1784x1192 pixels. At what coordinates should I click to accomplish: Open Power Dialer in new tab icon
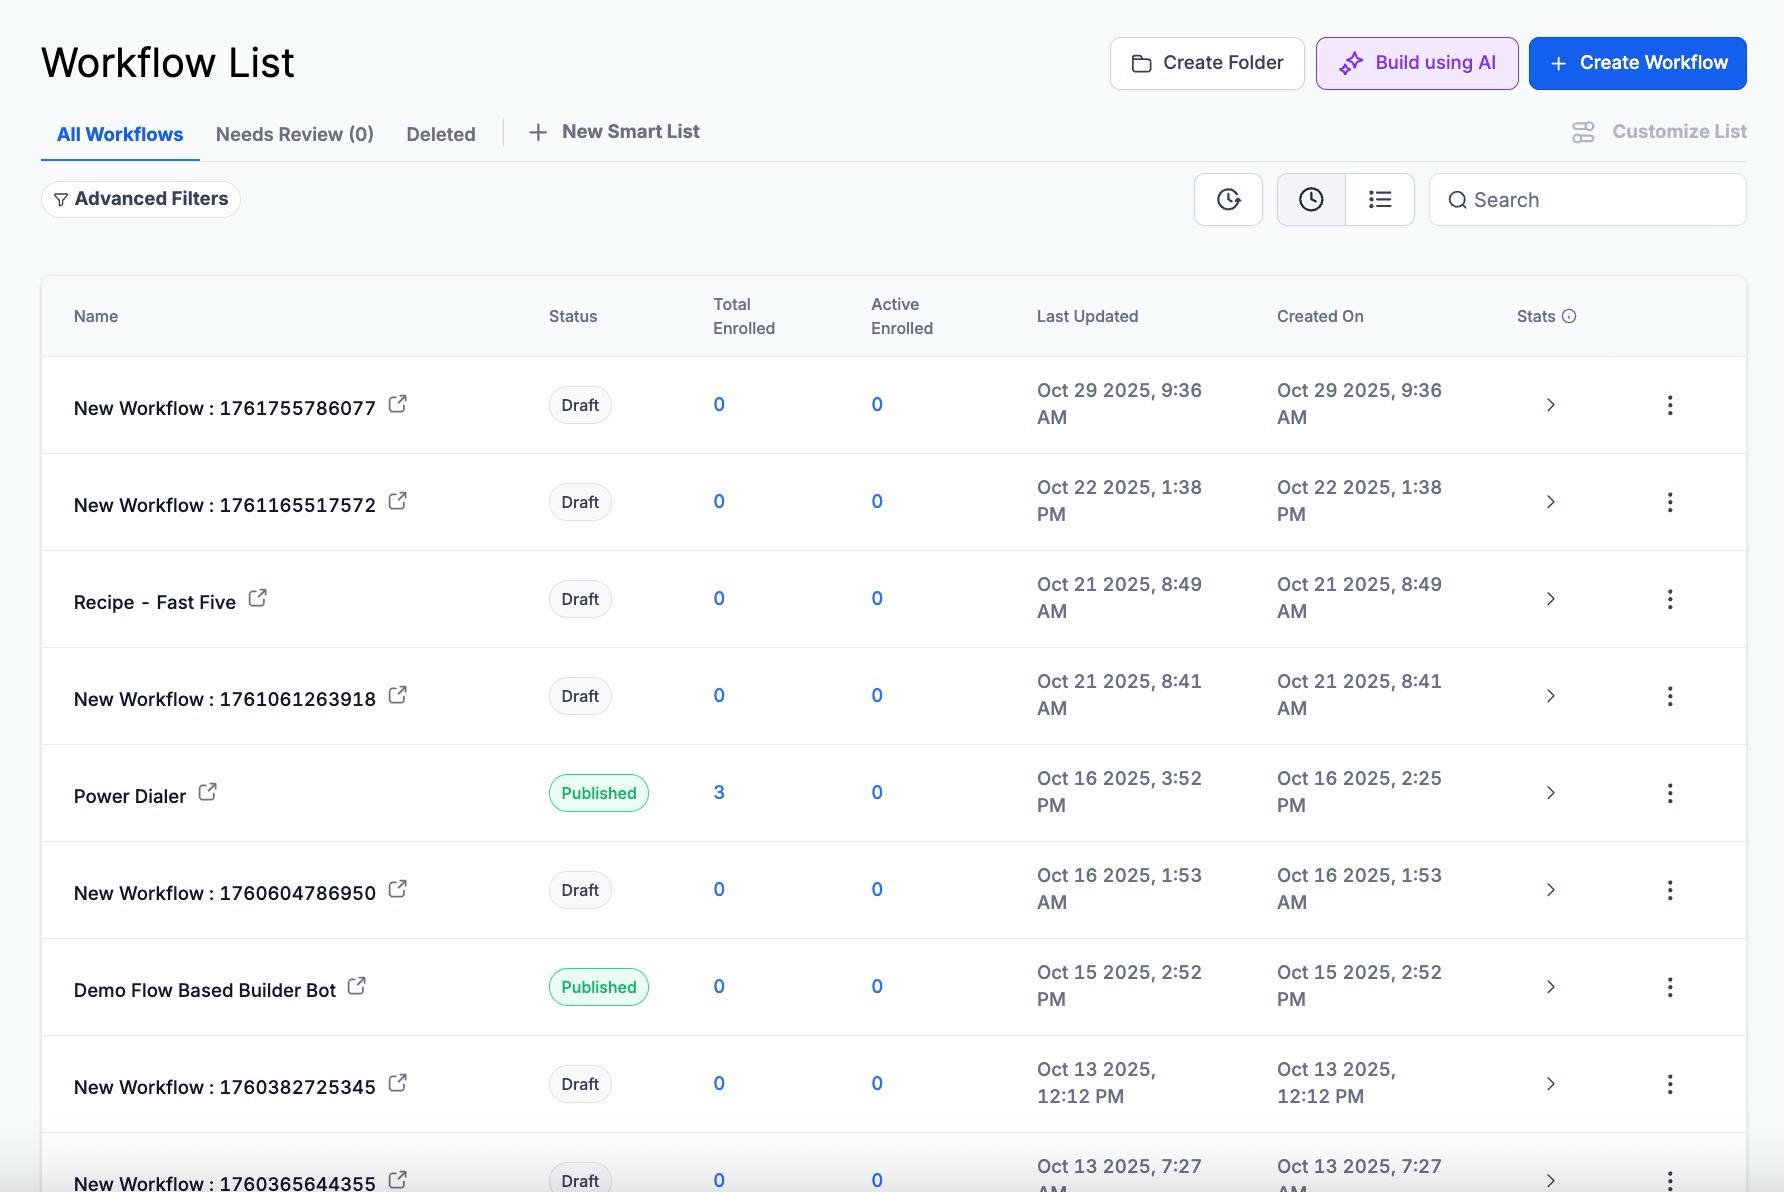point(207,792)
